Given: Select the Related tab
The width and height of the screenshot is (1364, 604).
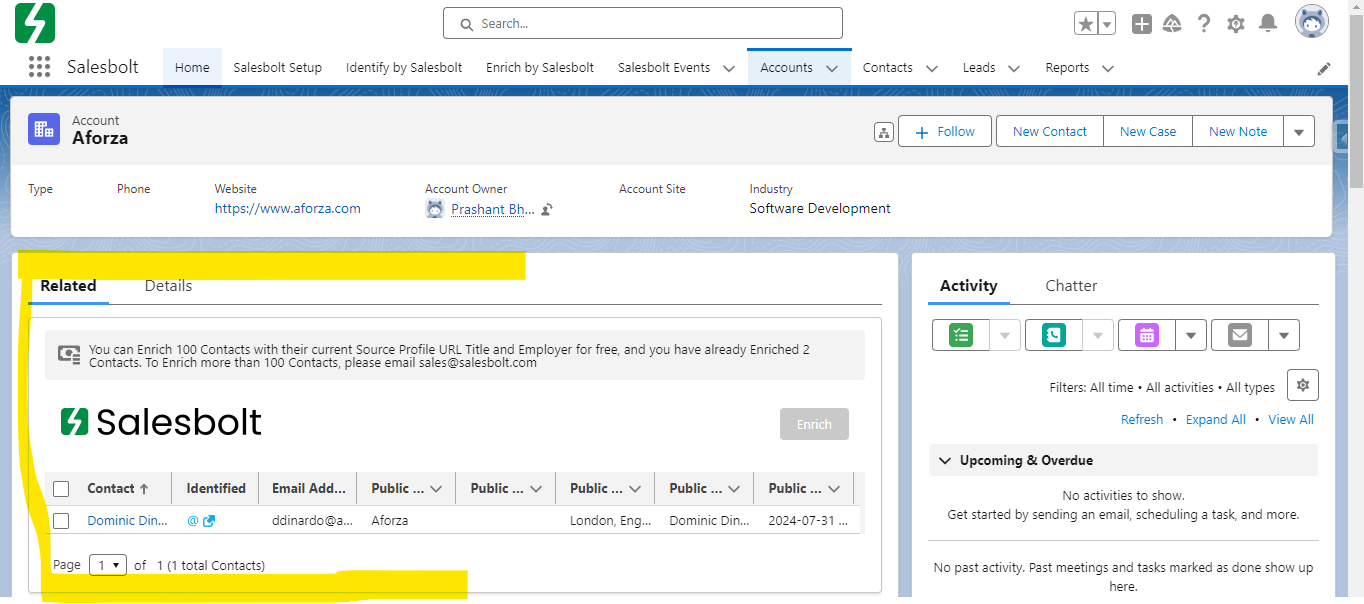Looking at the screenshot, I should pyautogui.click(x=68, y=286).
